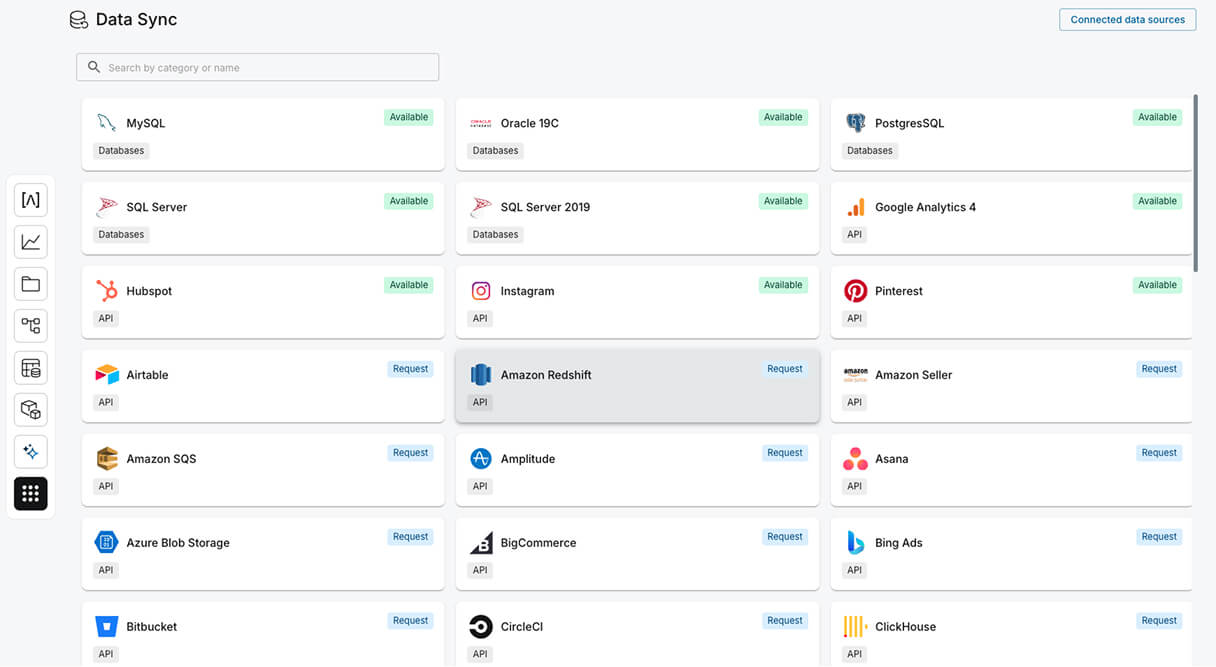
Task: Click the Airtable logo
Action: click(106, 375)
